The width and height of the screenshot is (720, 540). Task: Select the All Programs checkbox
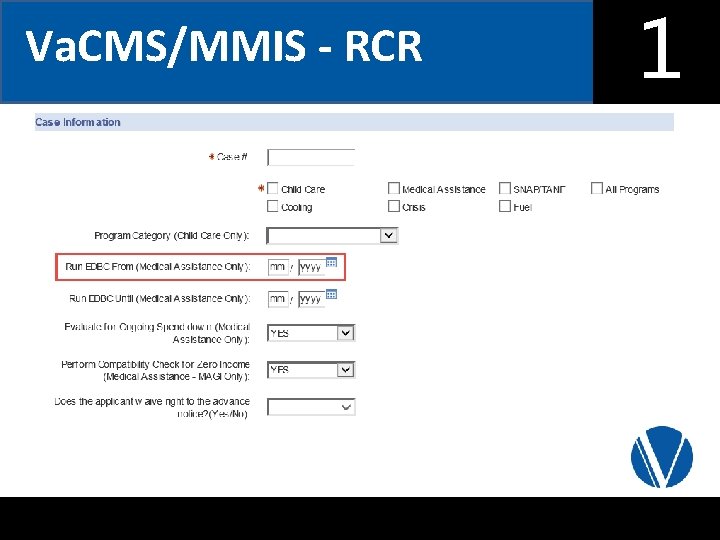point(596,188)
